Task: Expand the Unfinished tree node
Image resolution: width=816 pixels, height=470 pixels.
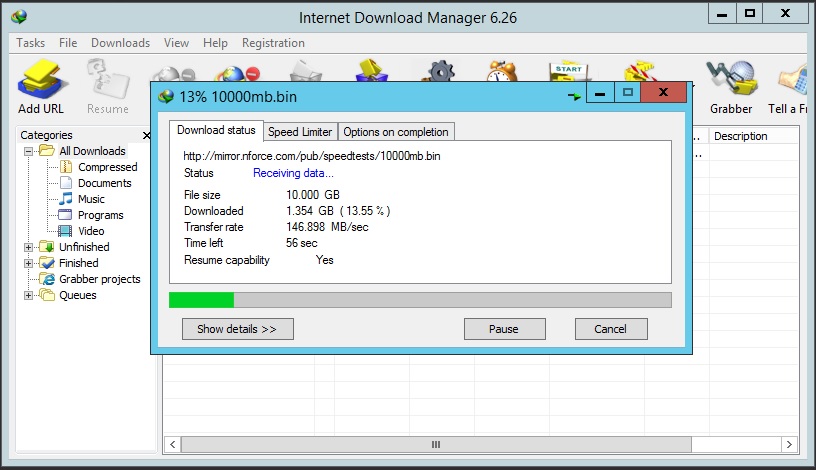Action: tap(29, 247)
